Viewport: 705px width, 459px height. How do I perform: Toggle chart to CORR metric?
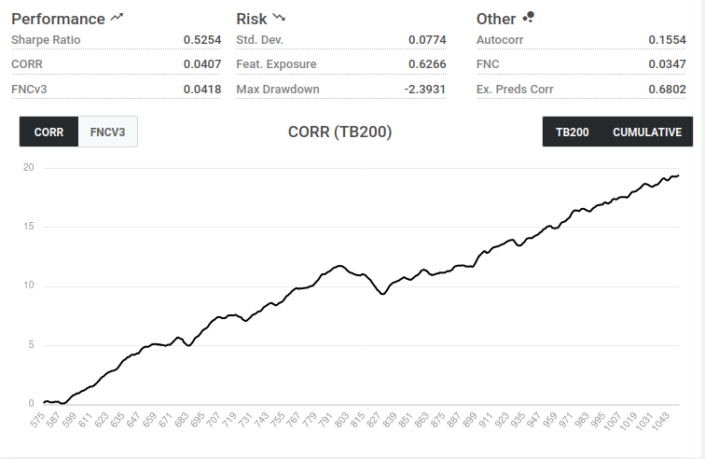(49, 132)
